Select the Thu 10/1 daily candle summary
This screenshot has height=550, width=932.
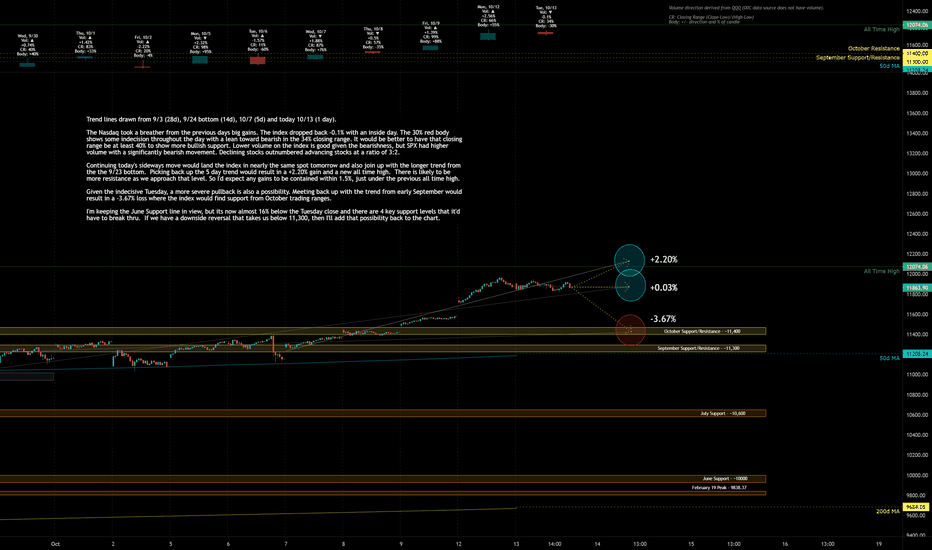click(85, 42)
